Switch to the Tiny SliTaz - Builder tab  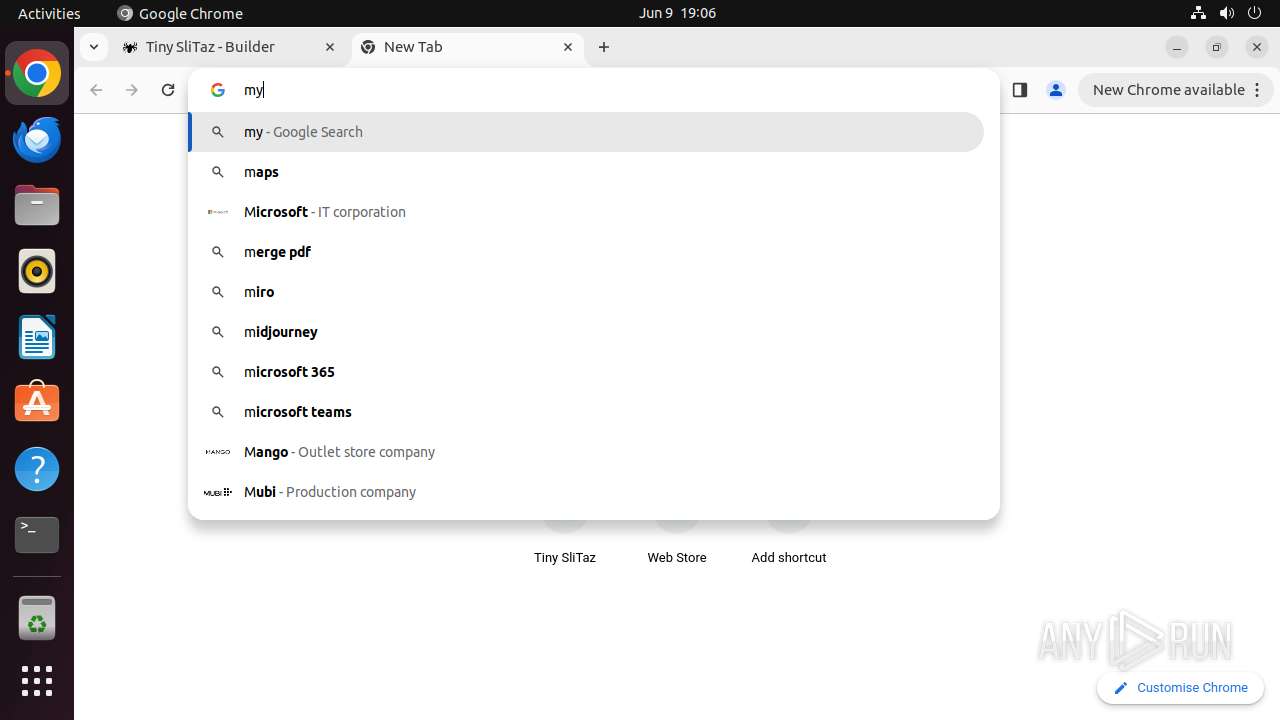(x=230, y=47)
